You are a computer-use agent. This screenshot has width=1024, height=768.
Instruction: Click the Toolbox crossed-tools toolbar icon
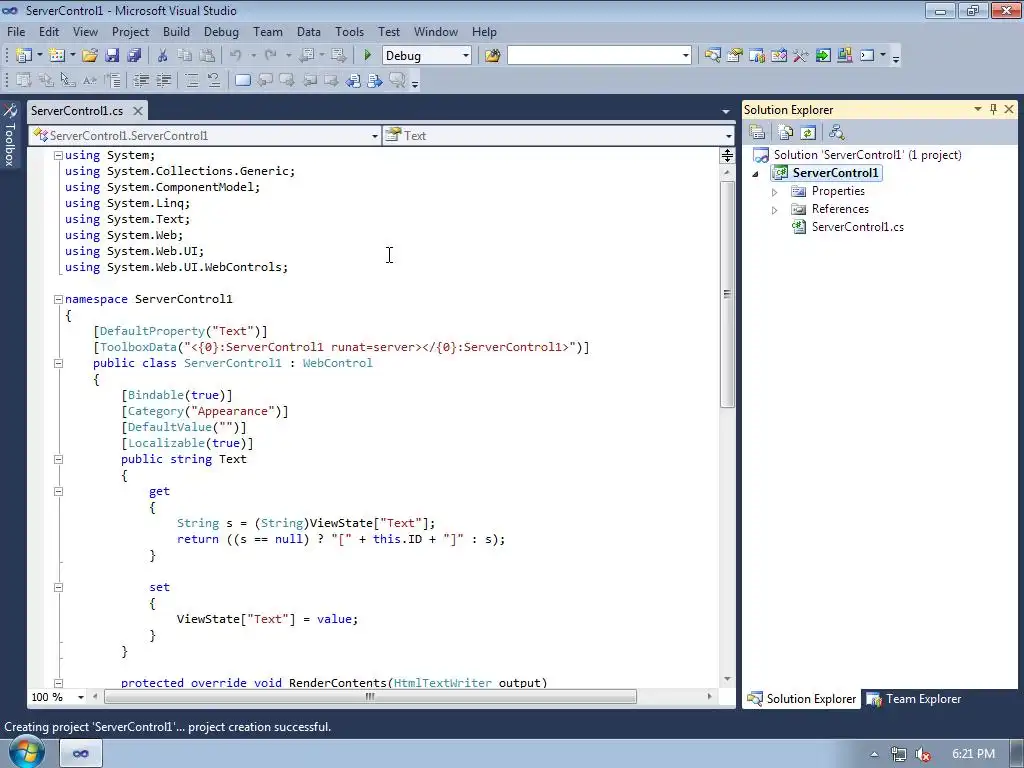click(x=801, y=56)
